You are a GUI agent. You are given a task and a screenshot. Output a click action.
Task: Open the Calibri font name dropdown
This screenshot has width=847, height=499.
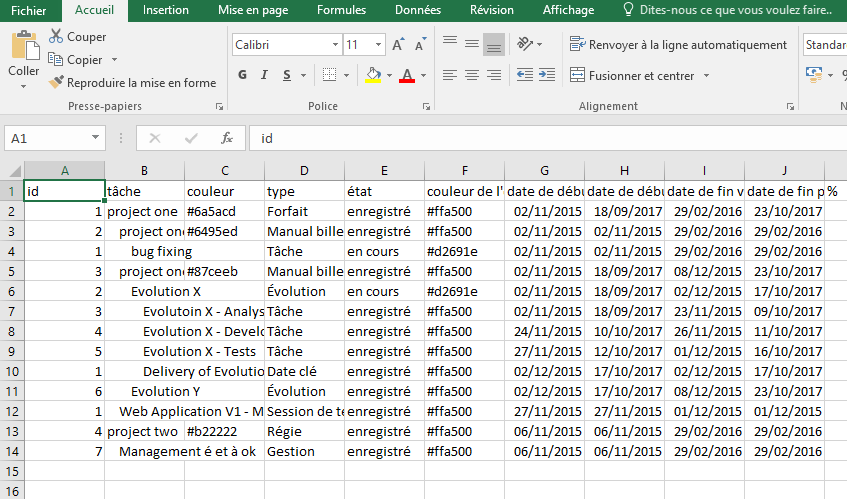coord(333,45)
